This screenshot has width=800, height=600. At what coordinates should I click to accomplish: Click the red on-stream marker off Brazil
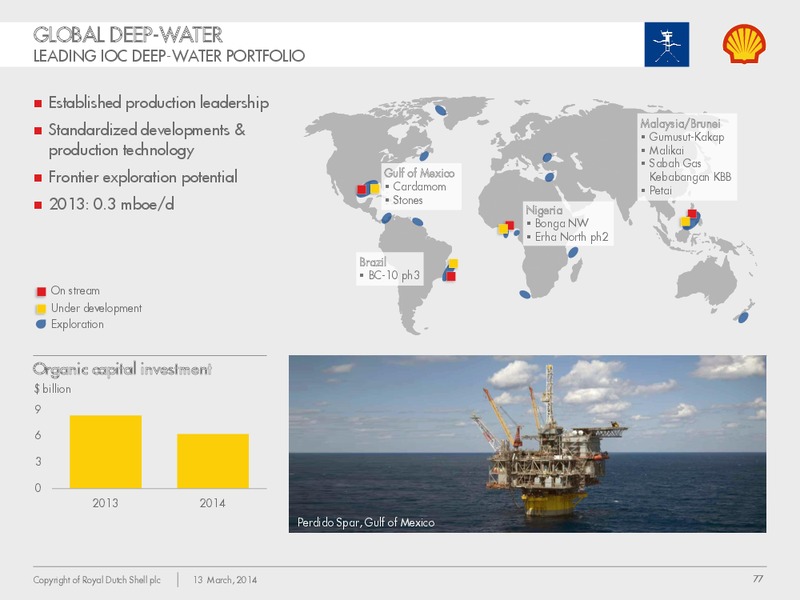click(451, 277)
